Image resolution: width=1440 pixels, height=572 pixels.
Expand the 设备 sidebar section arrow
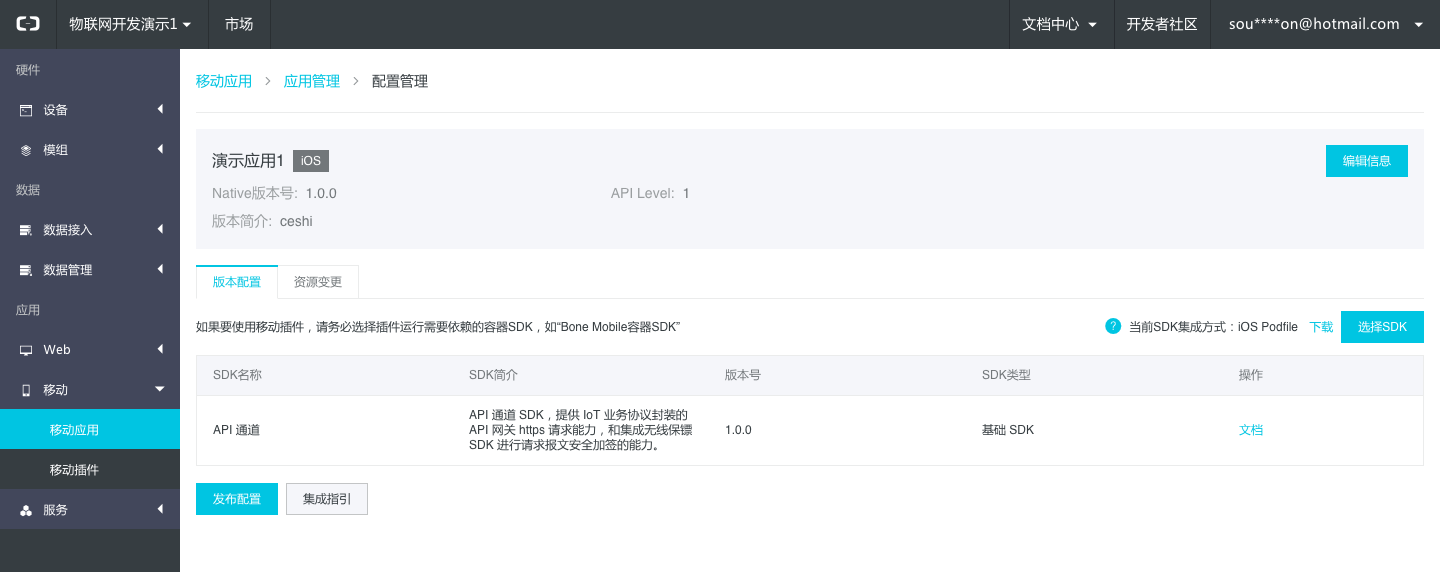160,109
